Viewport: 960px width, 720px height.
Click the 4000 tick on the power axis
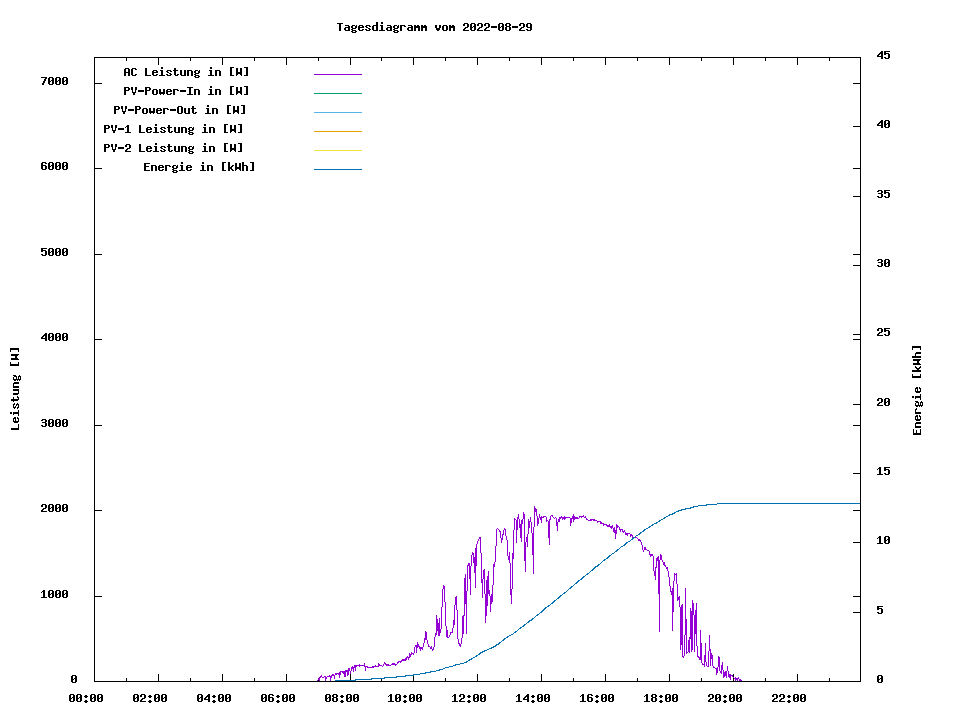pyautogui.click(x=54, y=338)
